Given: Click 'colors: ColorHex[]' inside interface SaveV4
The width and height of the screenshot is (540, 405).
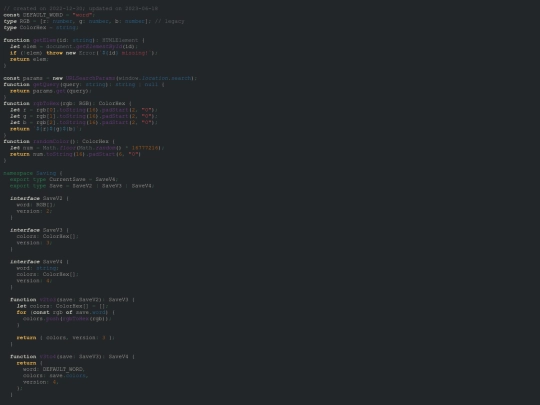Looking at the screenshot, I should (48, 274).
